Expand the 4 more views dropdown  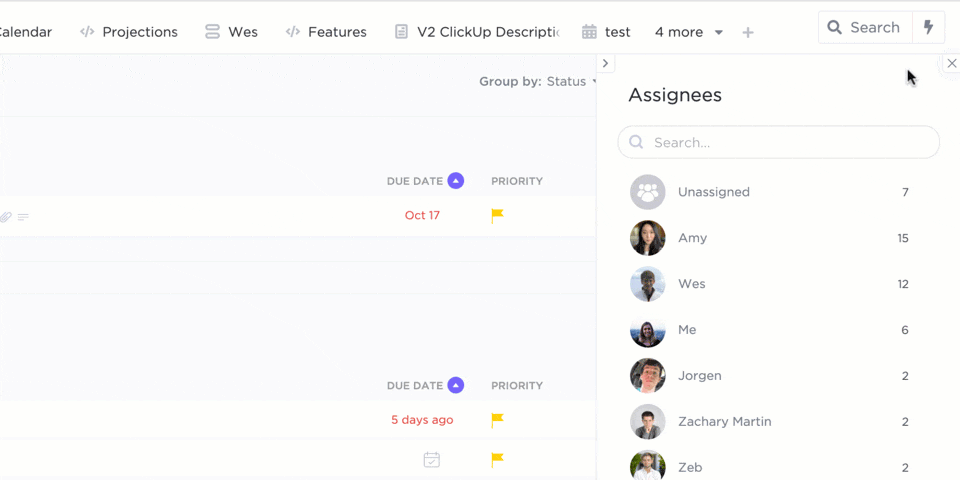[689, 32]
